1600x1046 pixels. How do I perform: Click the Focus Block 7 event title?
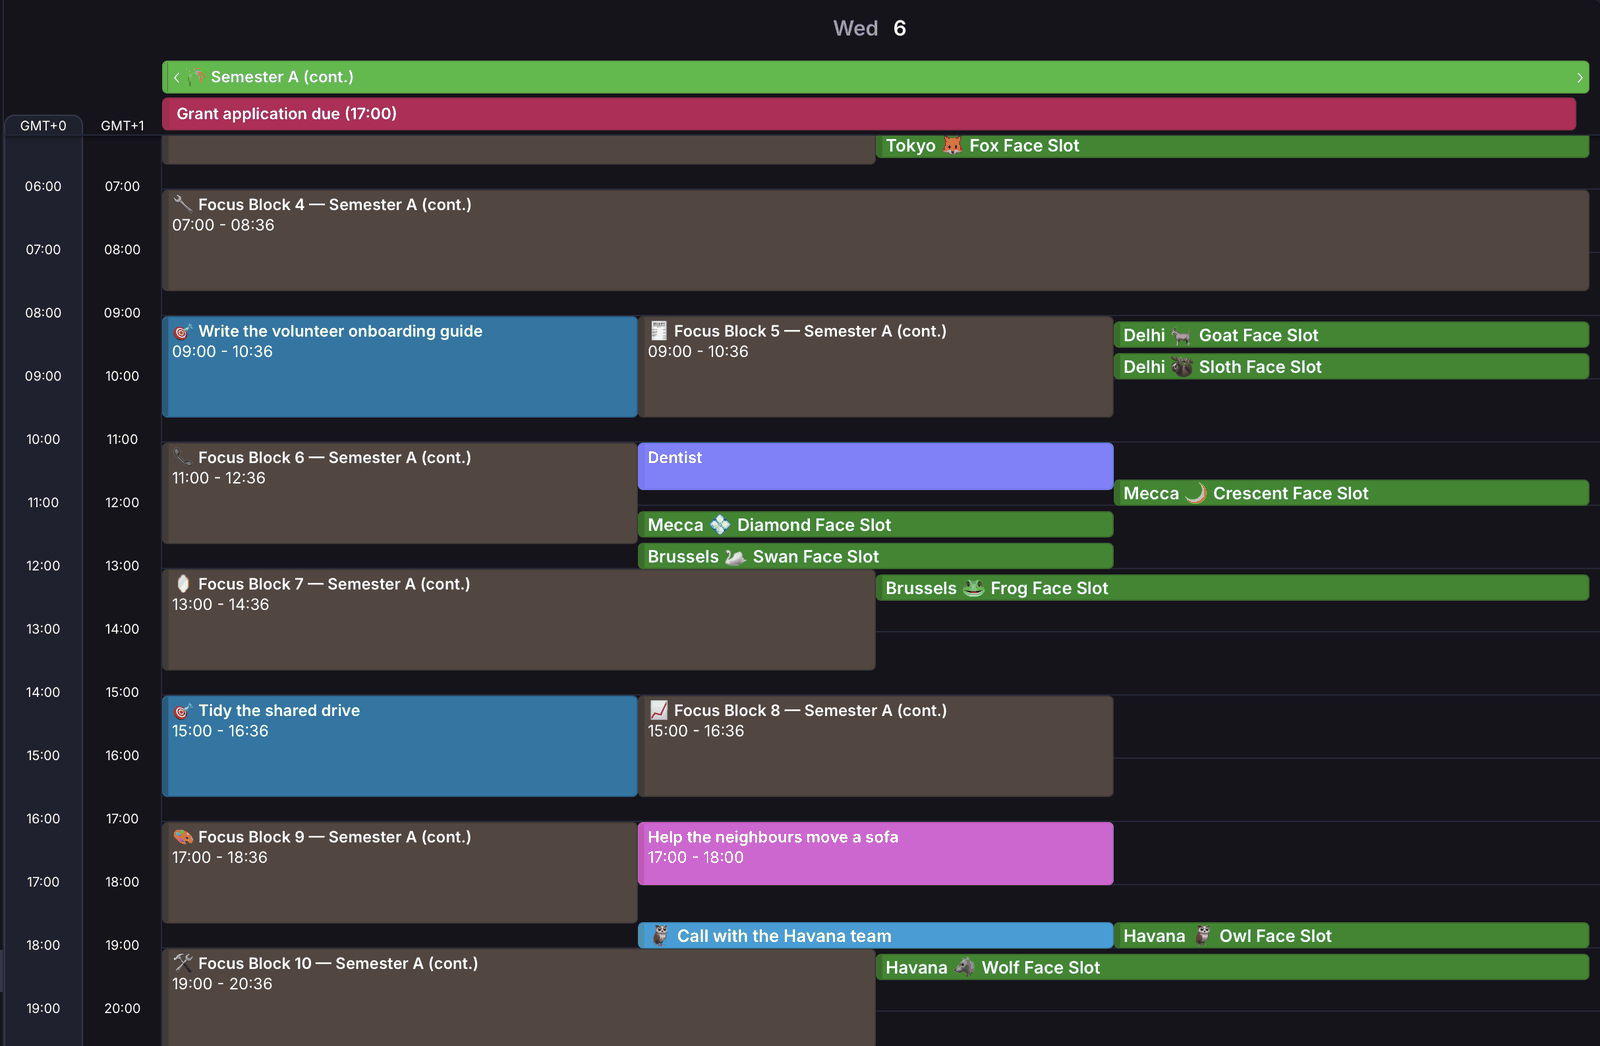pos(334,584)
